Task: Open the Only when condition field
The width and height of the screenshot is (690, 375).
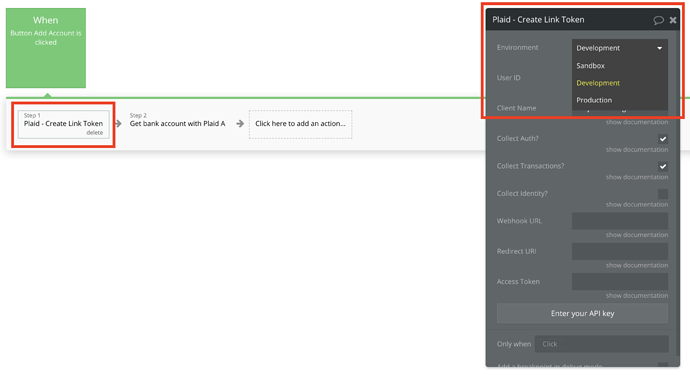Action: pos(602,344)
